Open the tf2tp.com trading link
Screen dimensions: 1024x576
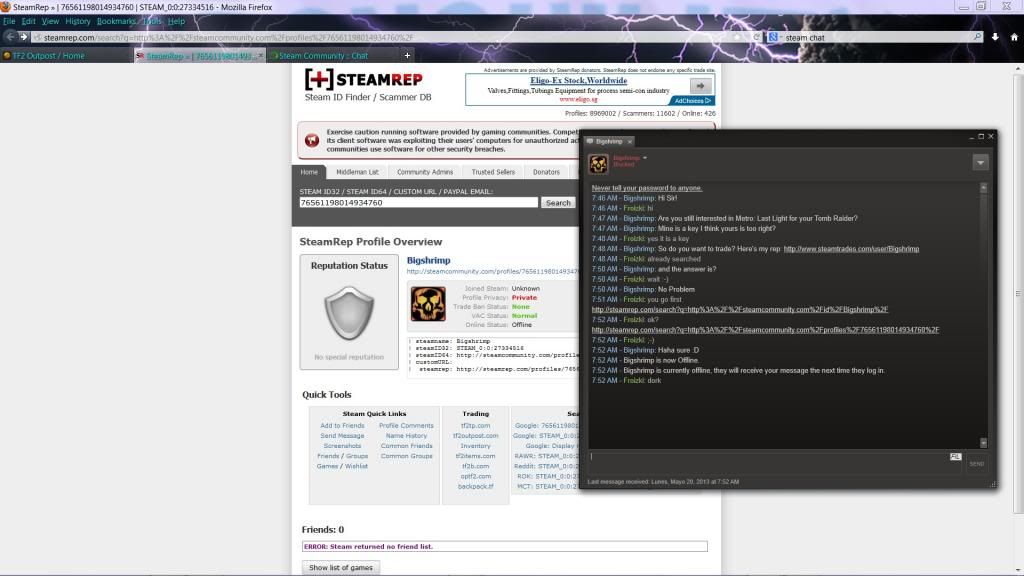pyautogui.click(x=475, y=426)
